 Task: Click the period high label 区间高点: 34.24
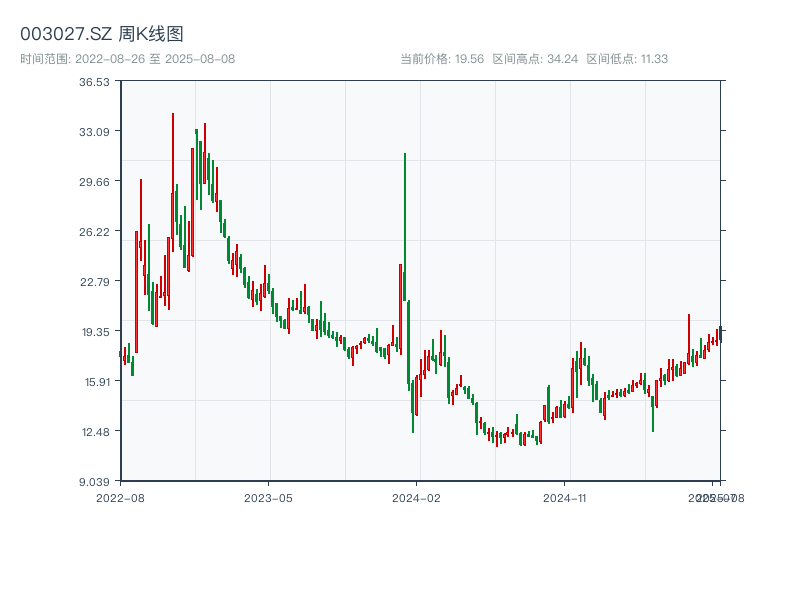click(x=535, y=59)
